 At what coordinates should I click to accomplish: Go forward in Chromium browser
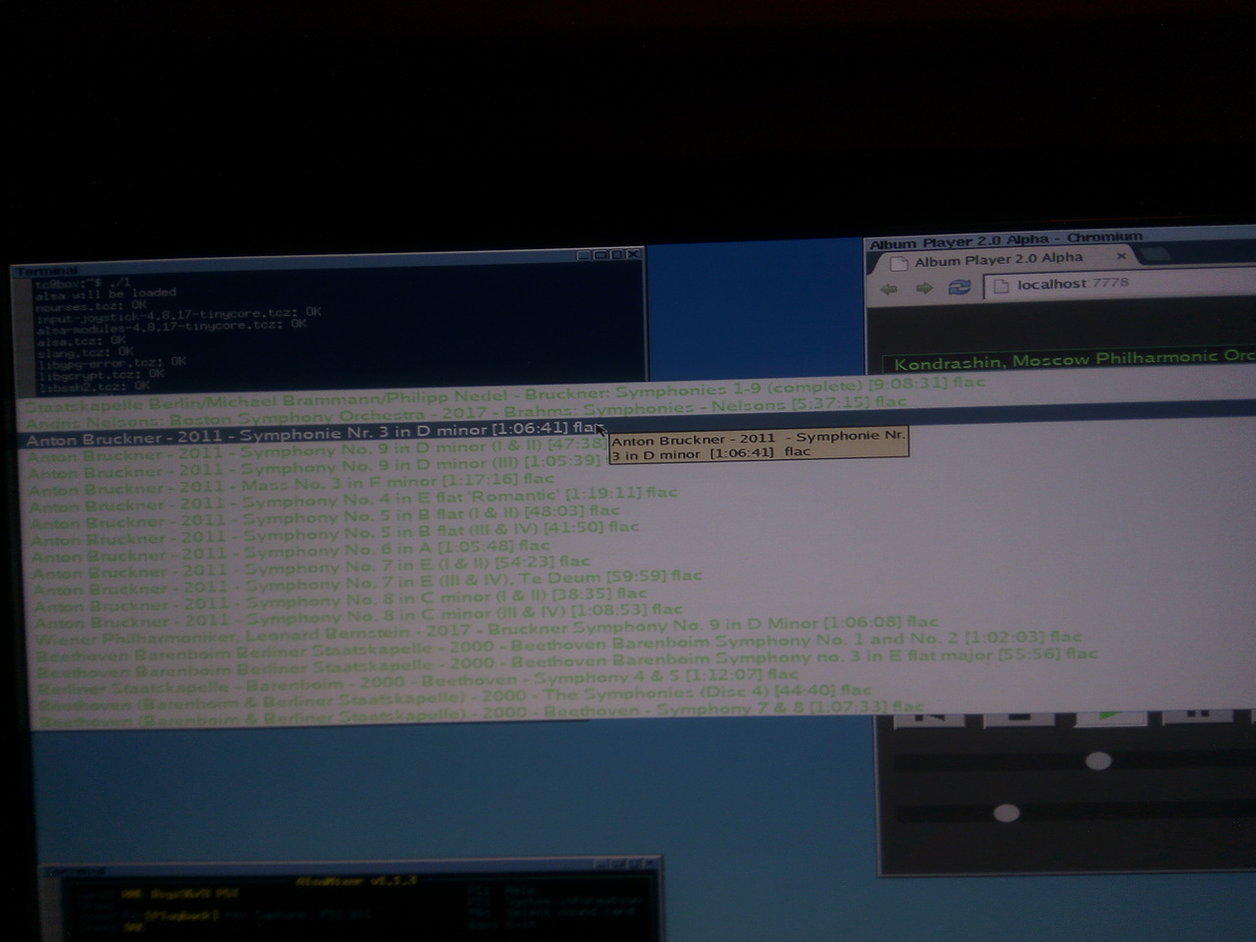924,288
